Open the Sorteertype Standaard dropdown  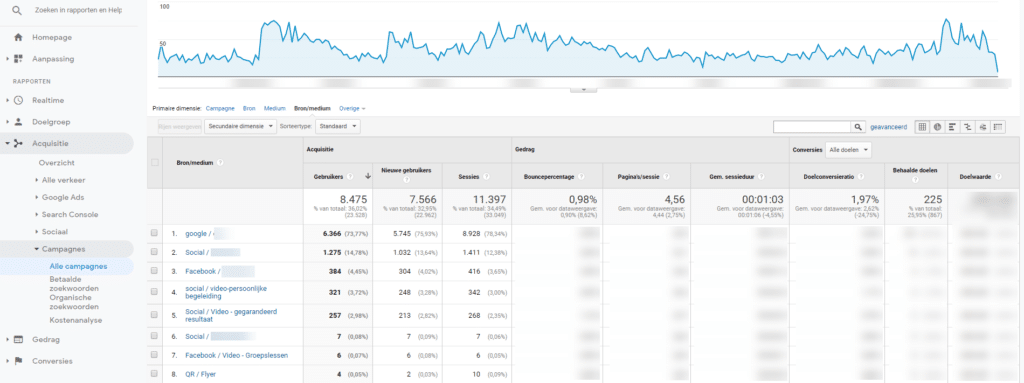point(337,126)
